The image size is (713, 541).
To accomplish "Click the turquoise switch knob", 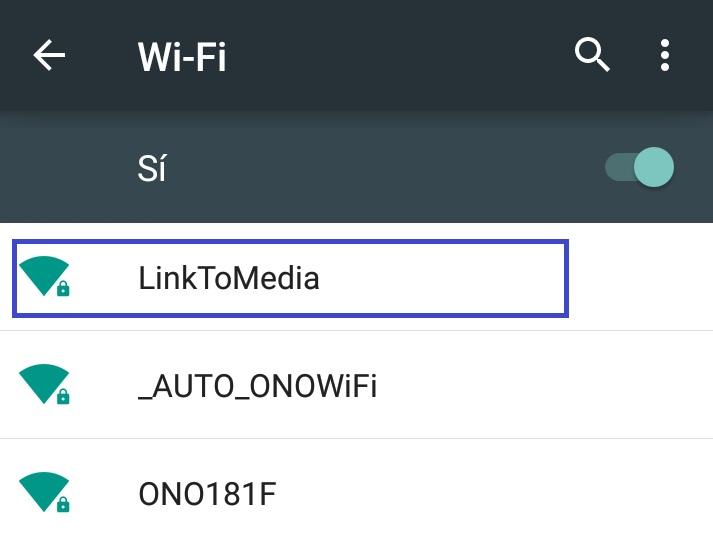I will [x=655, y=167].
